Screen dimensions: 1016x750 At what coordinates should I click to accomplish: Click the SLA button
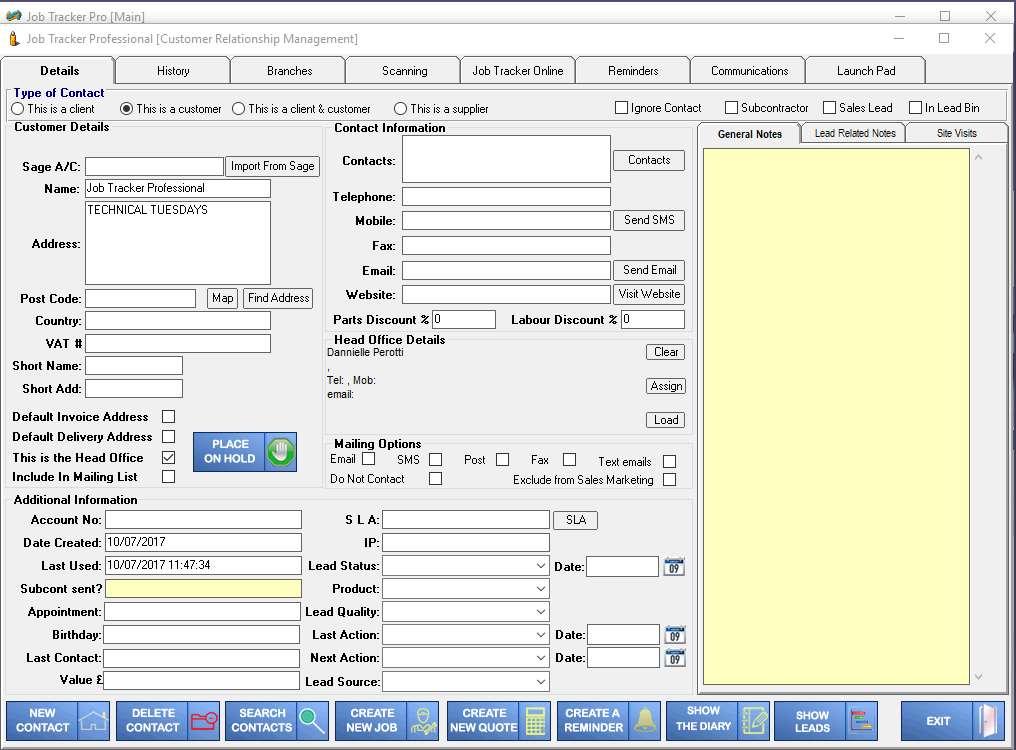point(575,520)
